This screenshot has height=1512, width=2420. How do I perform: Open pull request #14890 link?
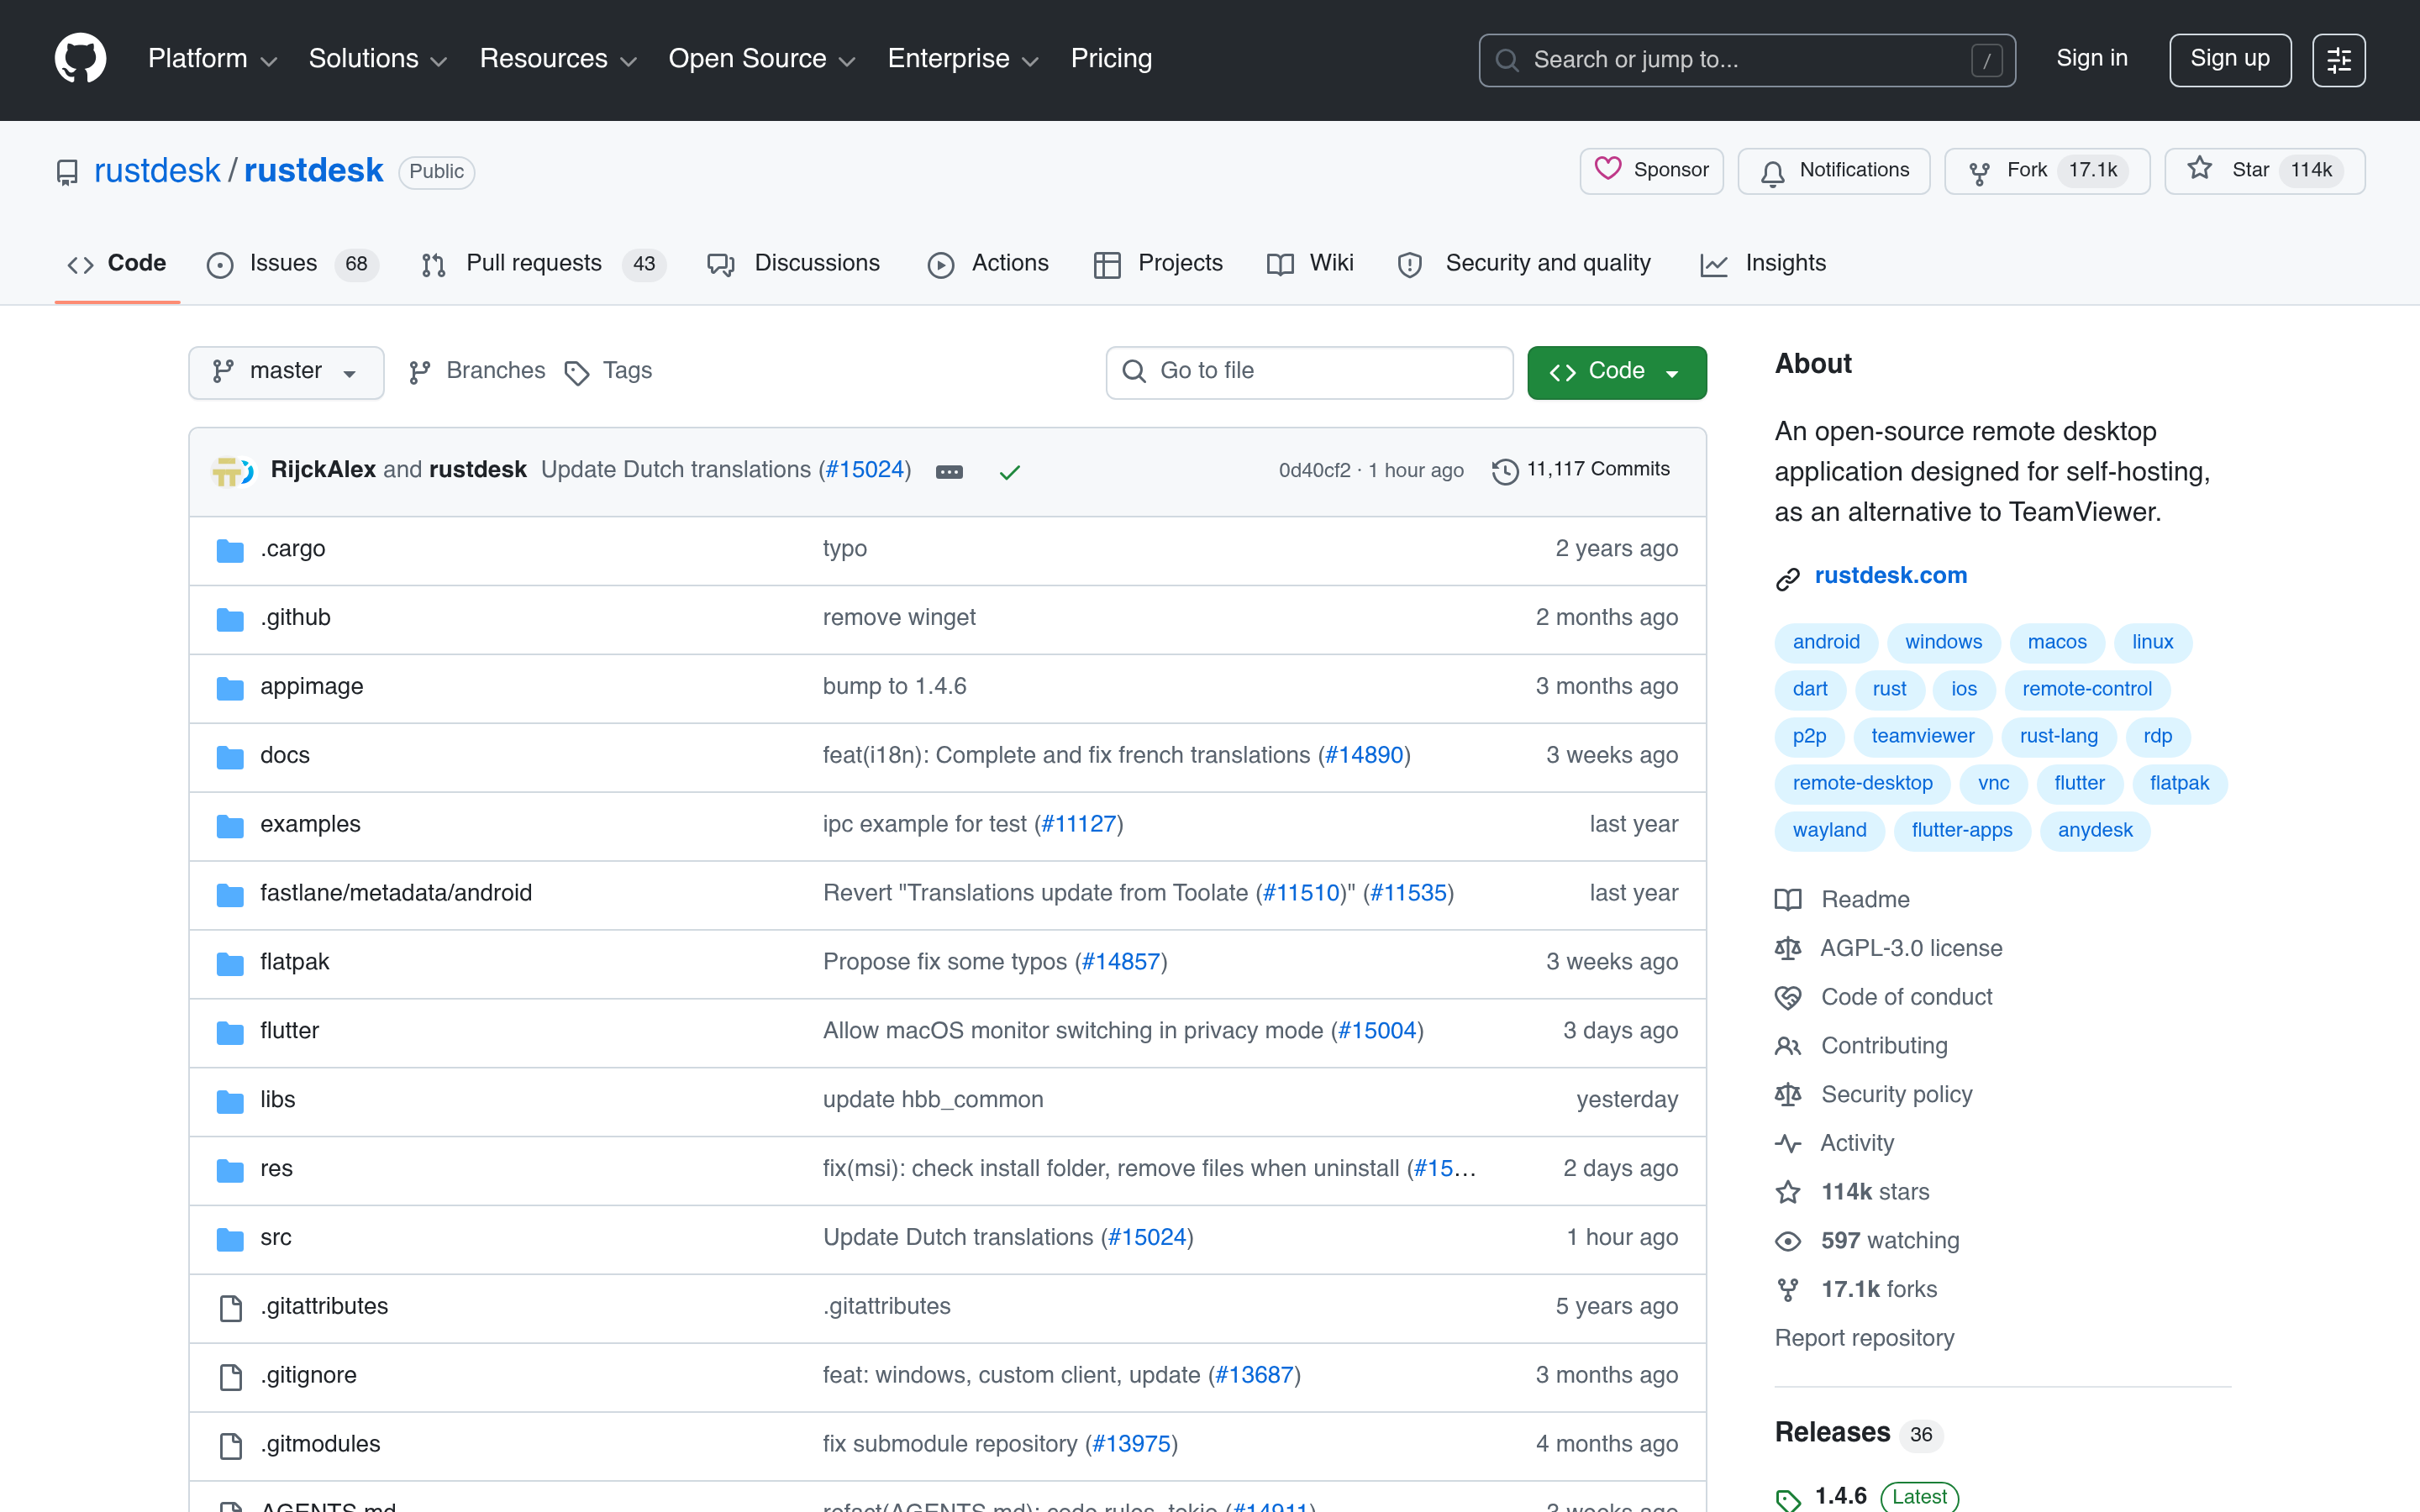[1364, 756]
